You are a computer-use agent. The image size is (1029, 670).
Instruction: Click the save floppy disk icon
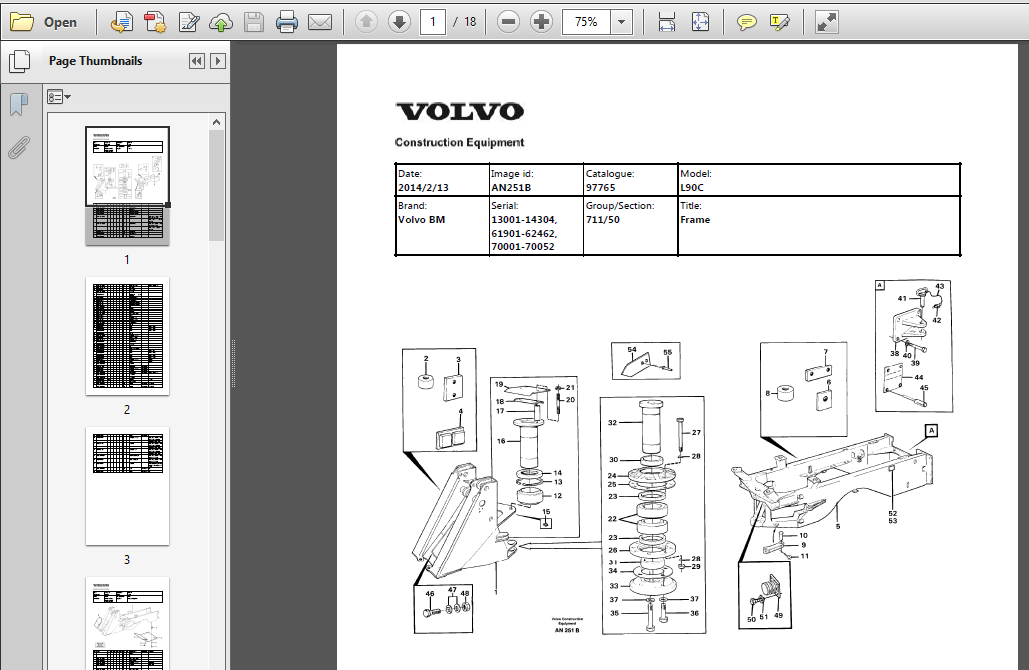click(254, 22)
